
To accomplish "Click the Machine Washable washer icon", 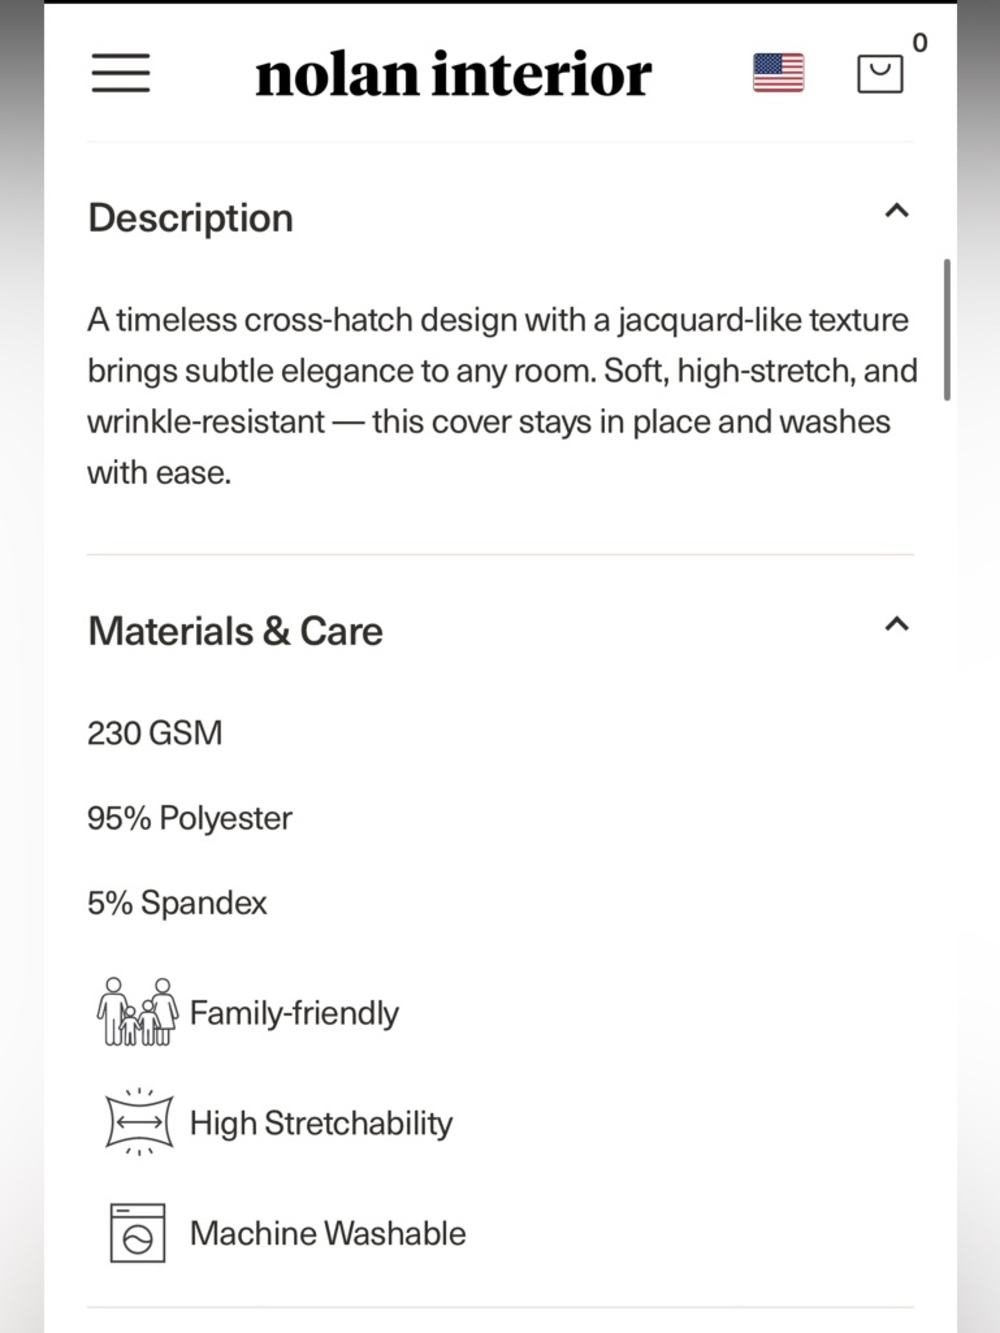I will 137,1233.
